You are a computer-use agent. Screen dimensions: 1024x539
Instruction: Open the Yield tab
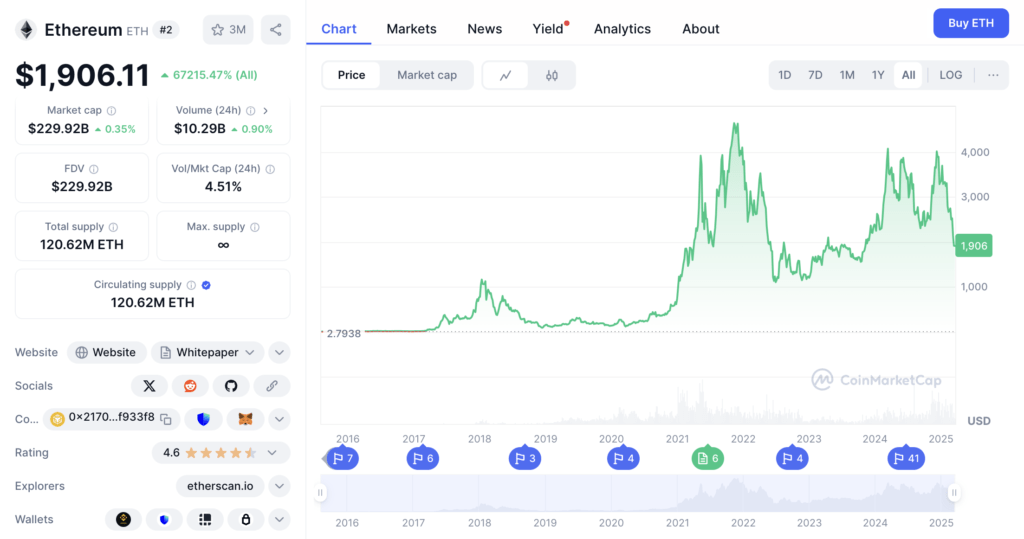[548, 29]
